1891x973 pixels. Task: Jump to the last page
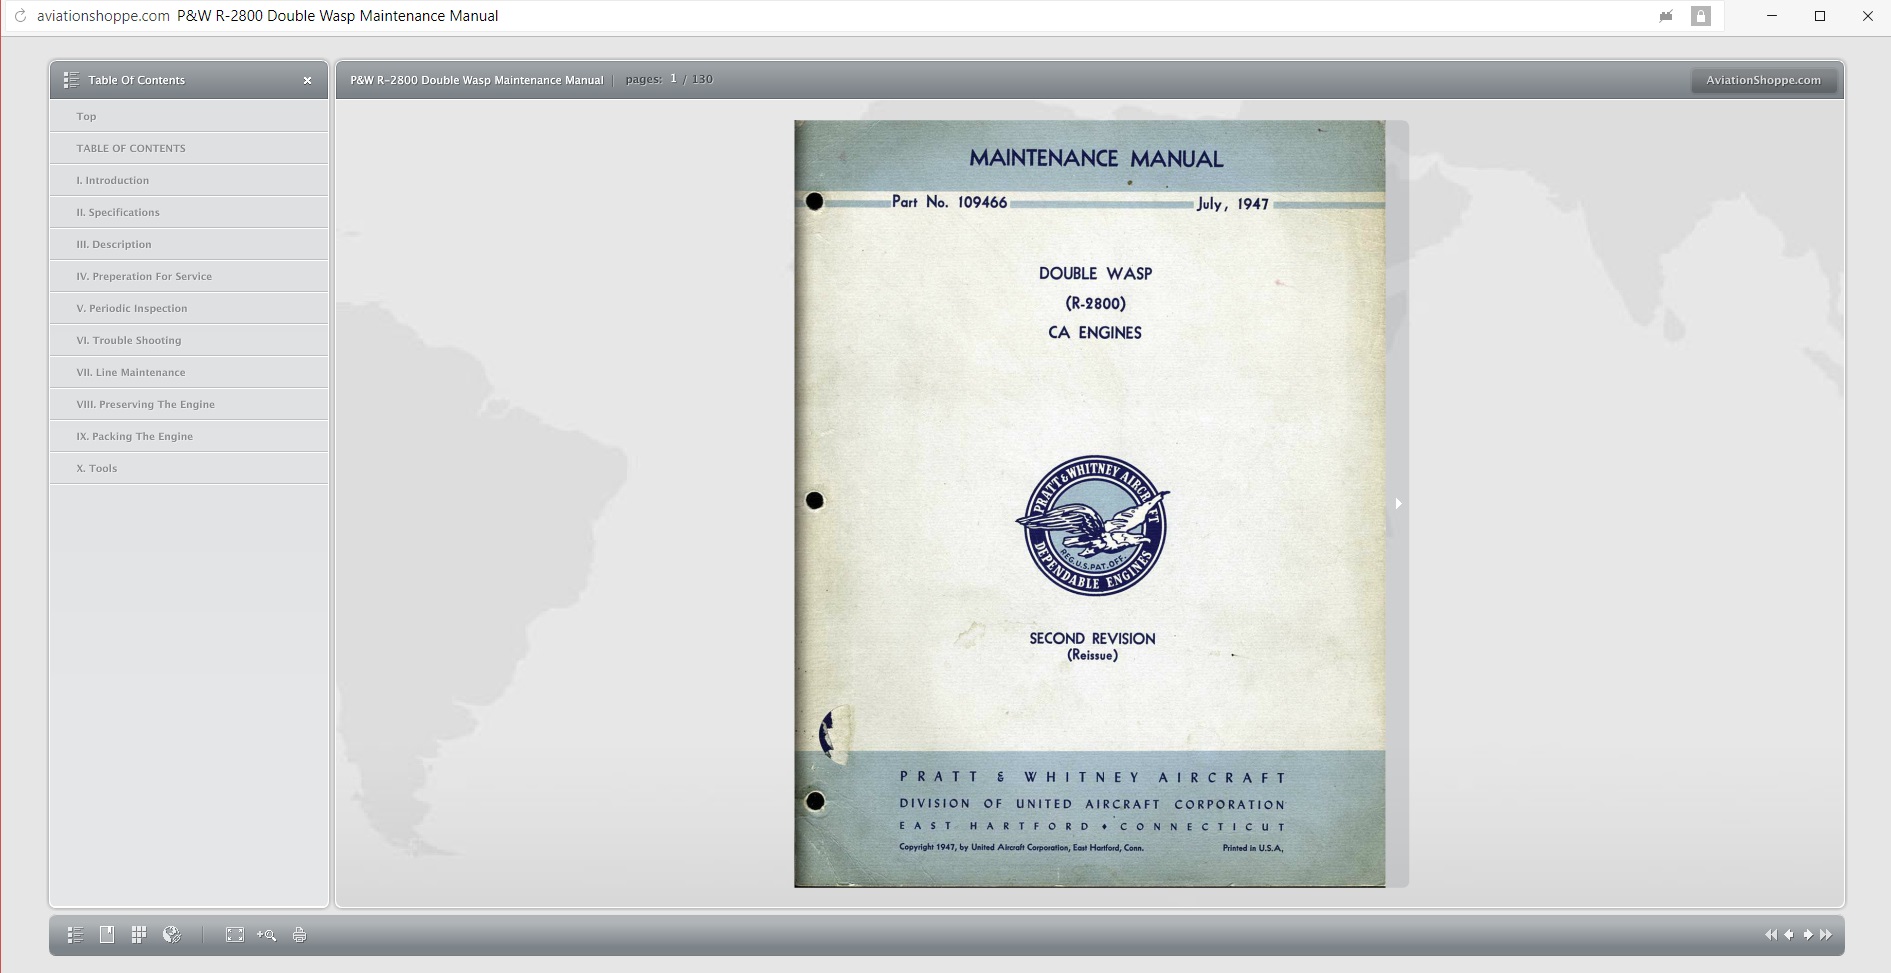pos(1826,935)
